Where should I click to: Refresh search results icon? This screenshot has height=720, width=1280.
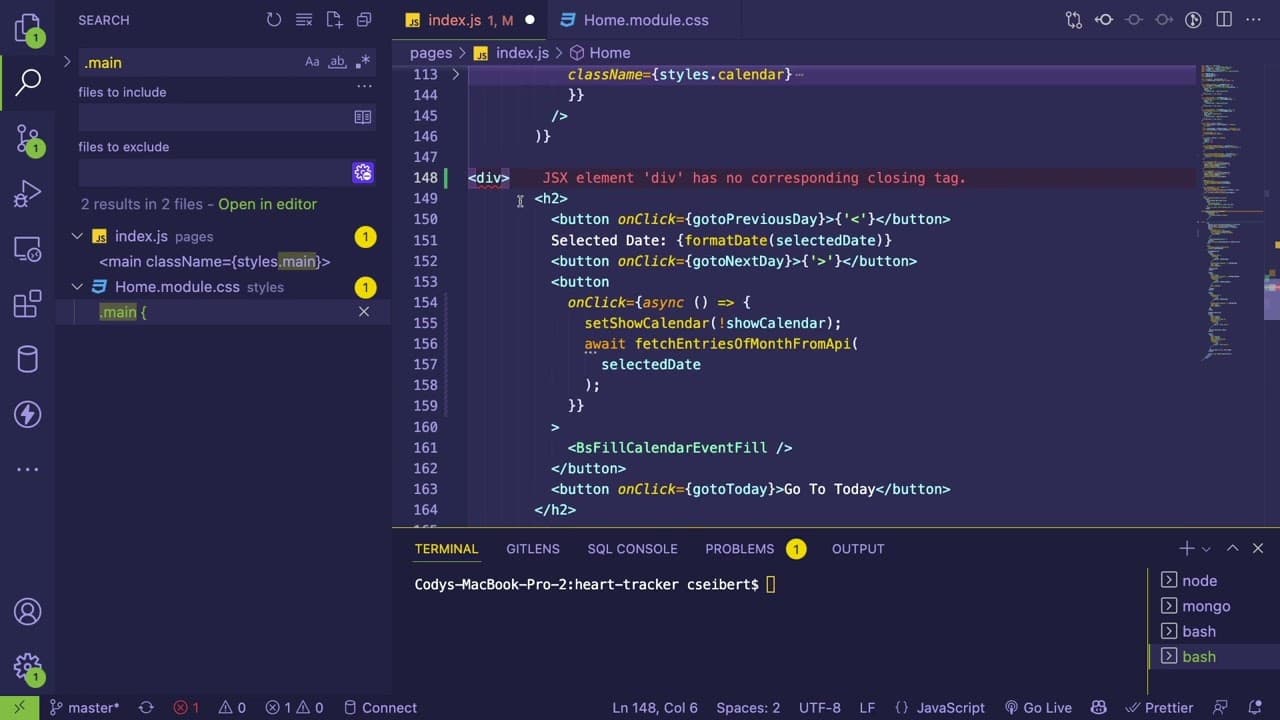tap(274, 20)
